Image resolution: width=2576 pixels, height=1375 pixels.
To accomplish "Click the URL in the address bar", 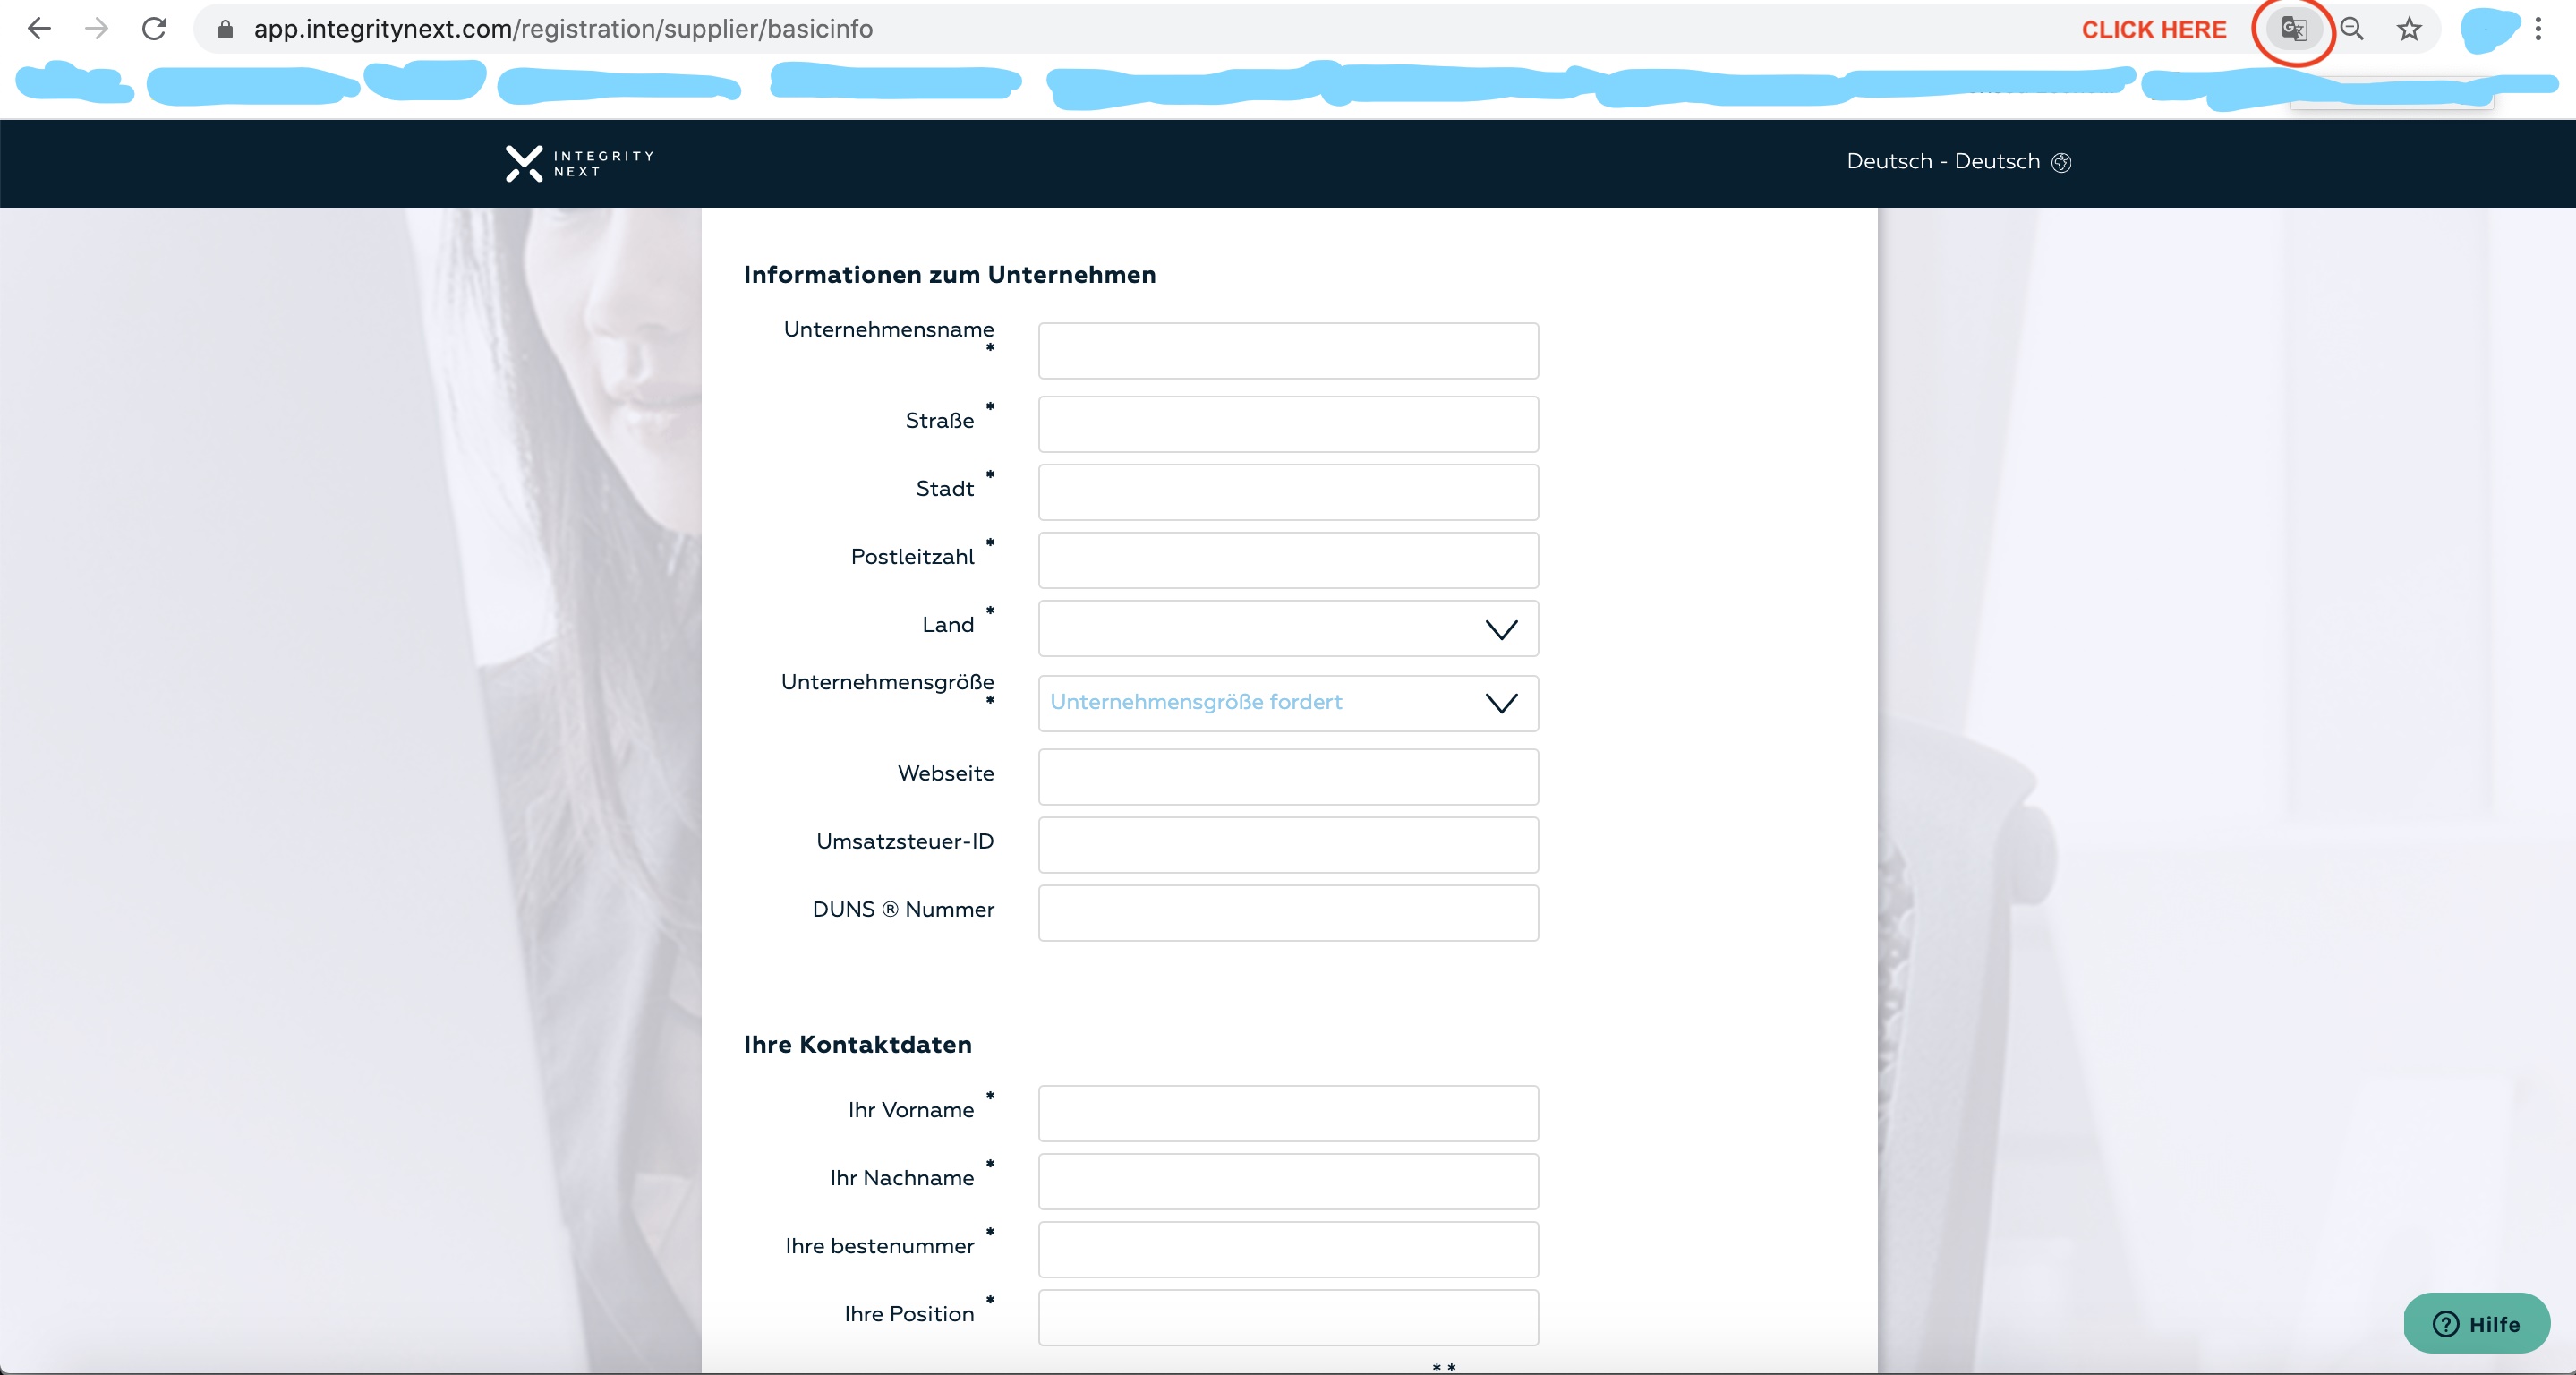I will click(563, 29).
